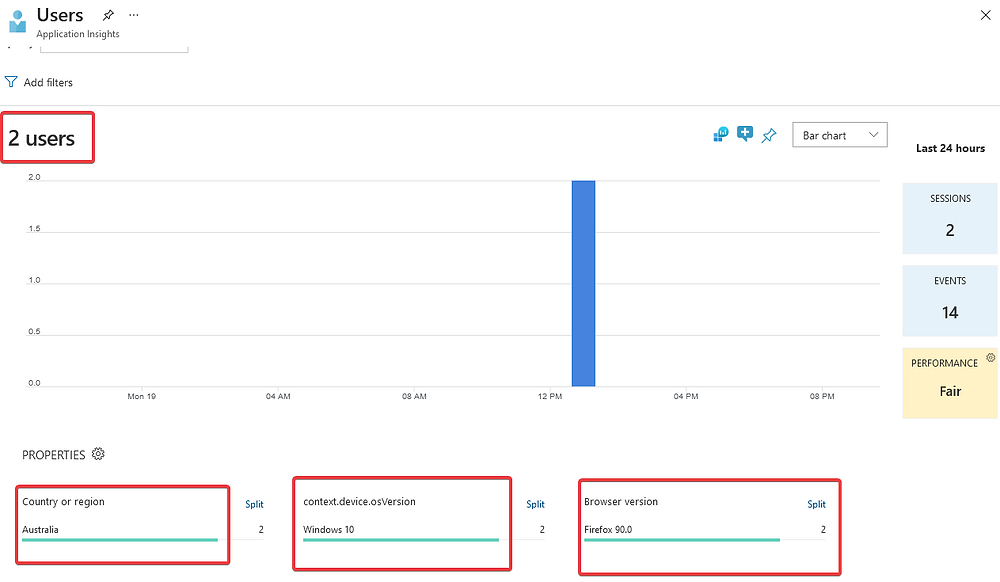Click the PROPERTIES heading
The image size is (1000, 582).
[54, 455]
